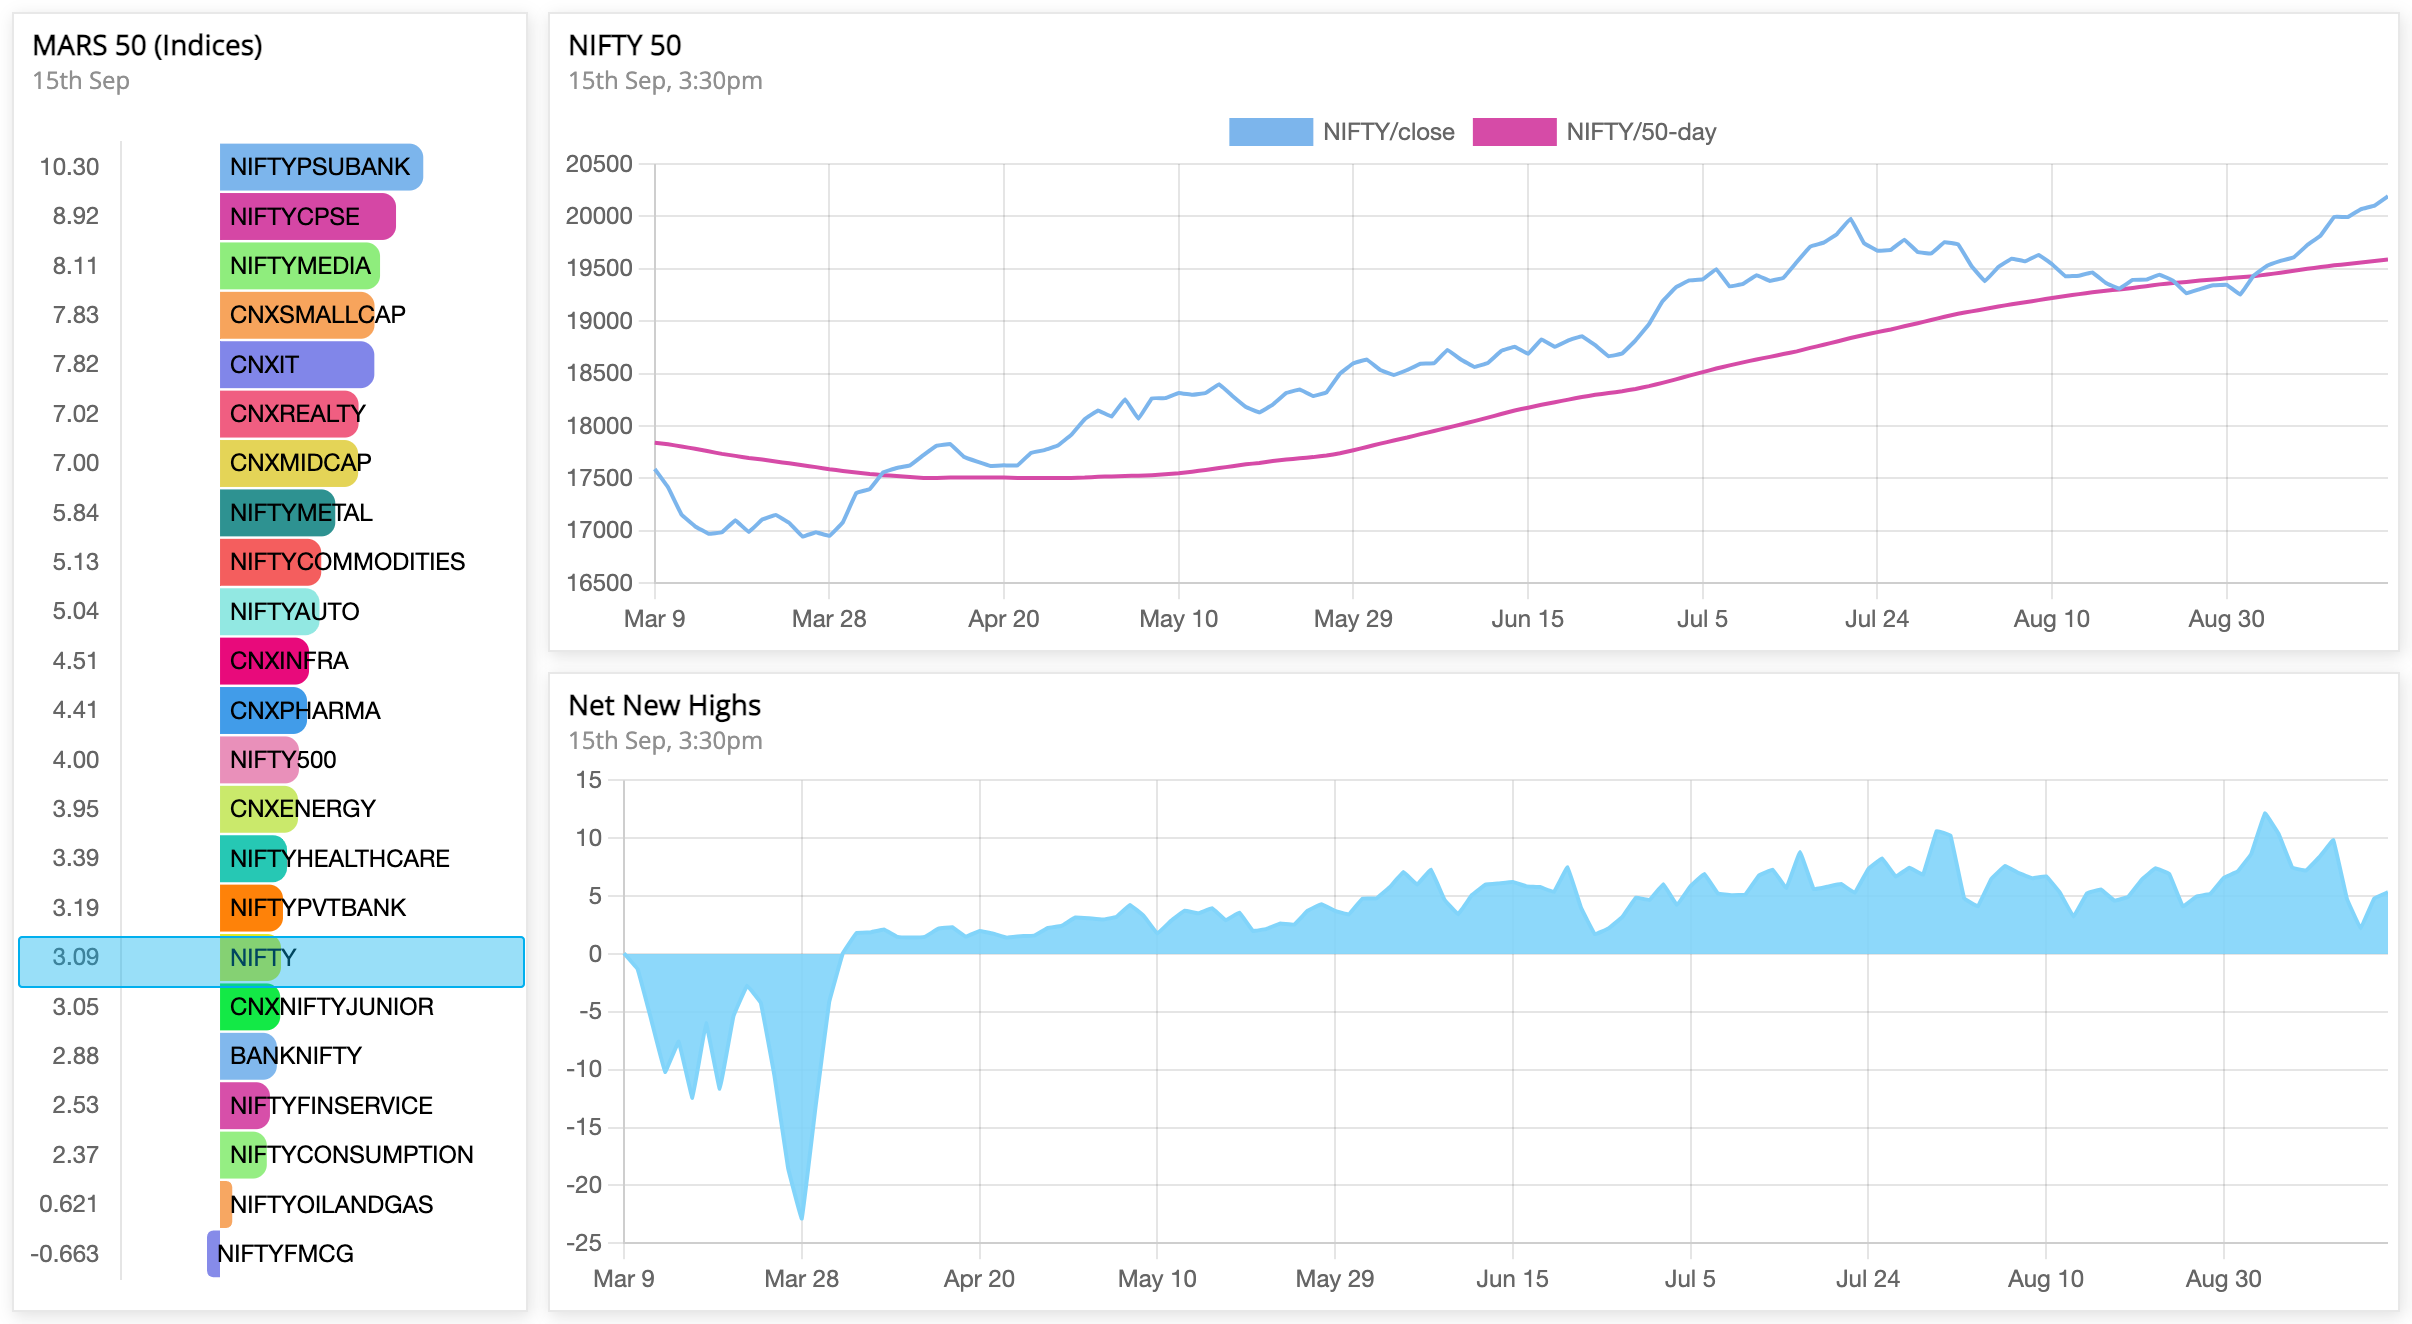Screen dimensions: 2412x1324
Task: Choose the NIFTYMETAL index bar
Action: click(277, 513)
